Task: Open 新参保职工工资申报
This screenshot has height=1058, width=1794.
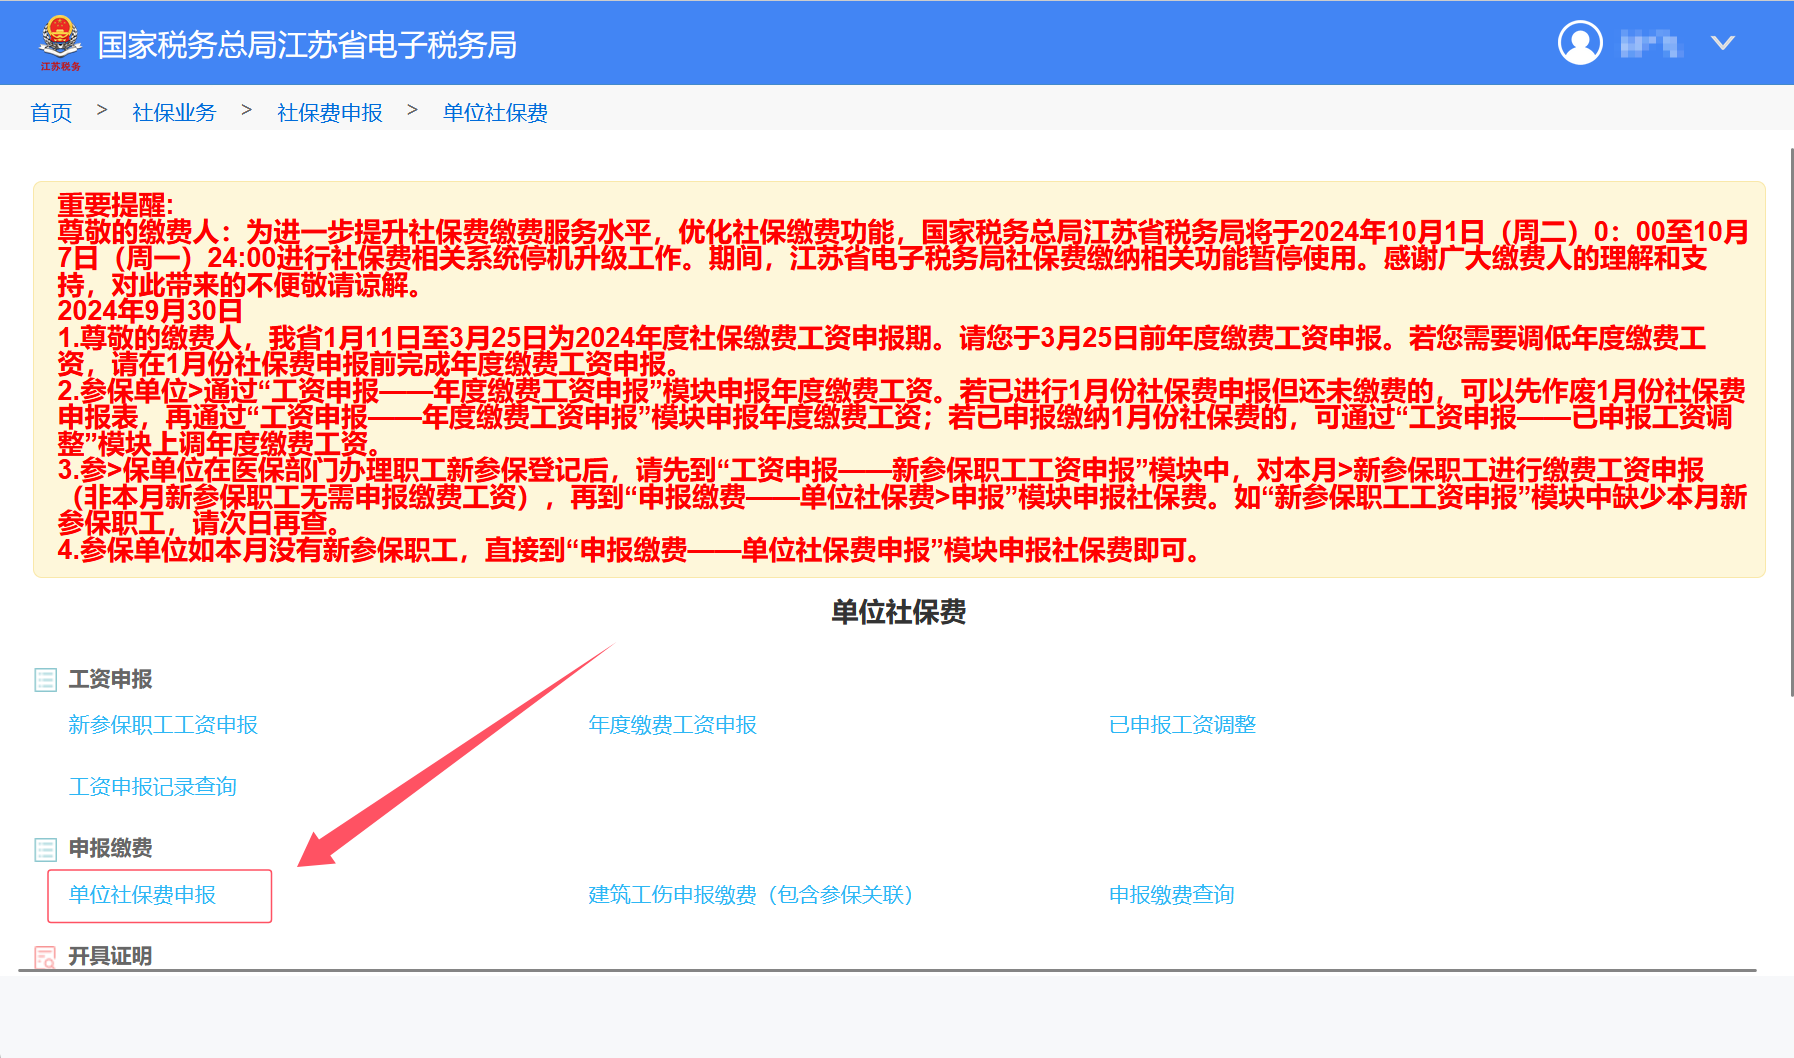Action: 162,725
